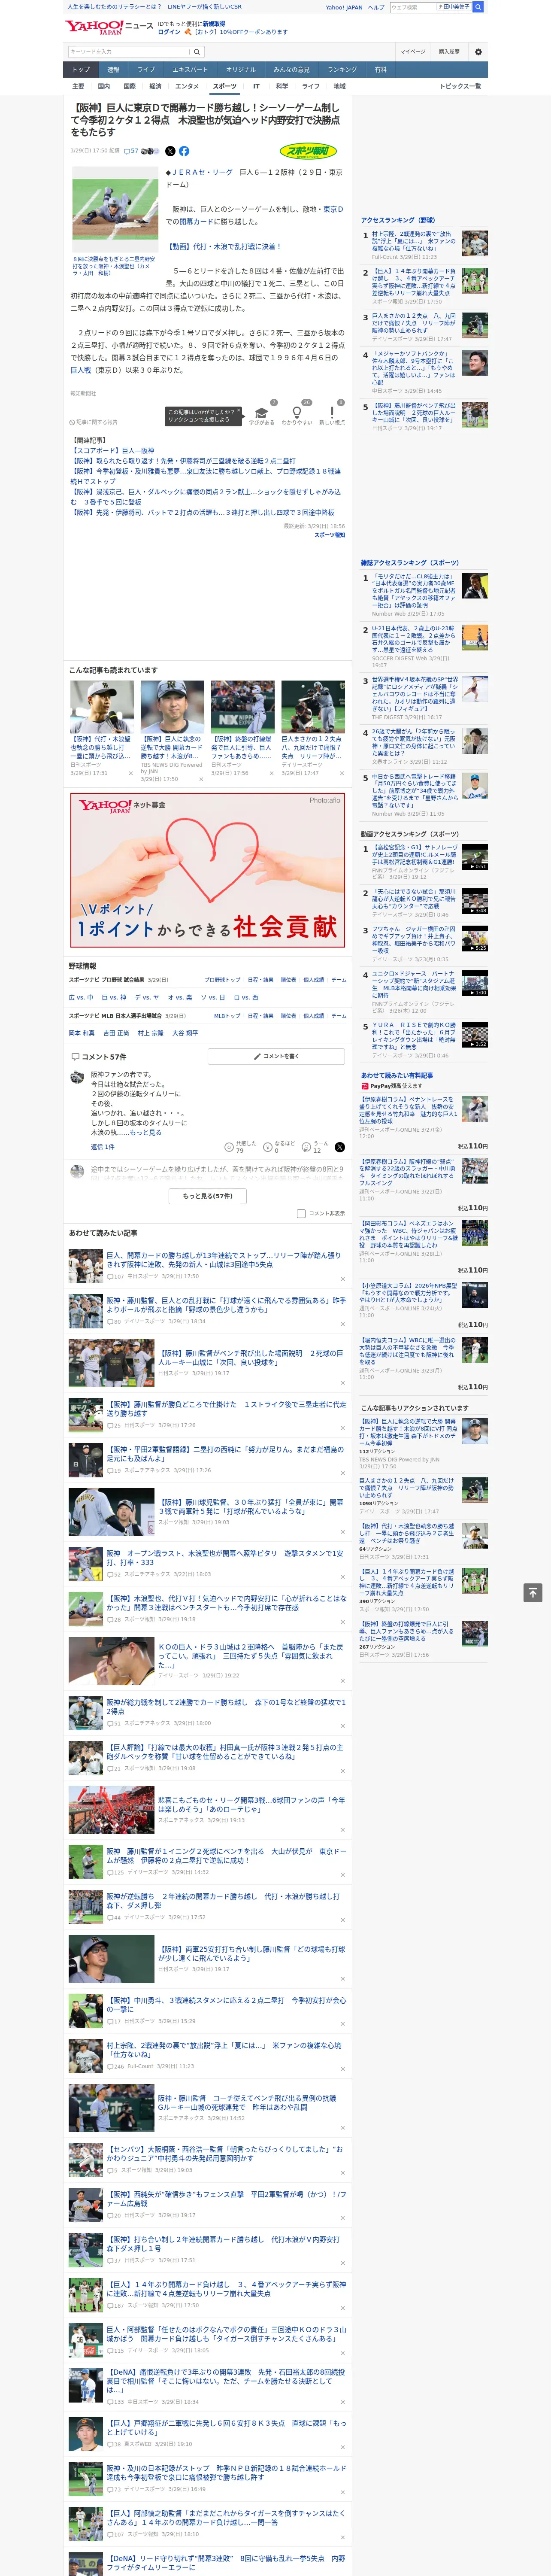Viewport: 551px width, 2576px height.
Task: Open the 順位表 link in プロ野球 row
Action: (288, 980)
